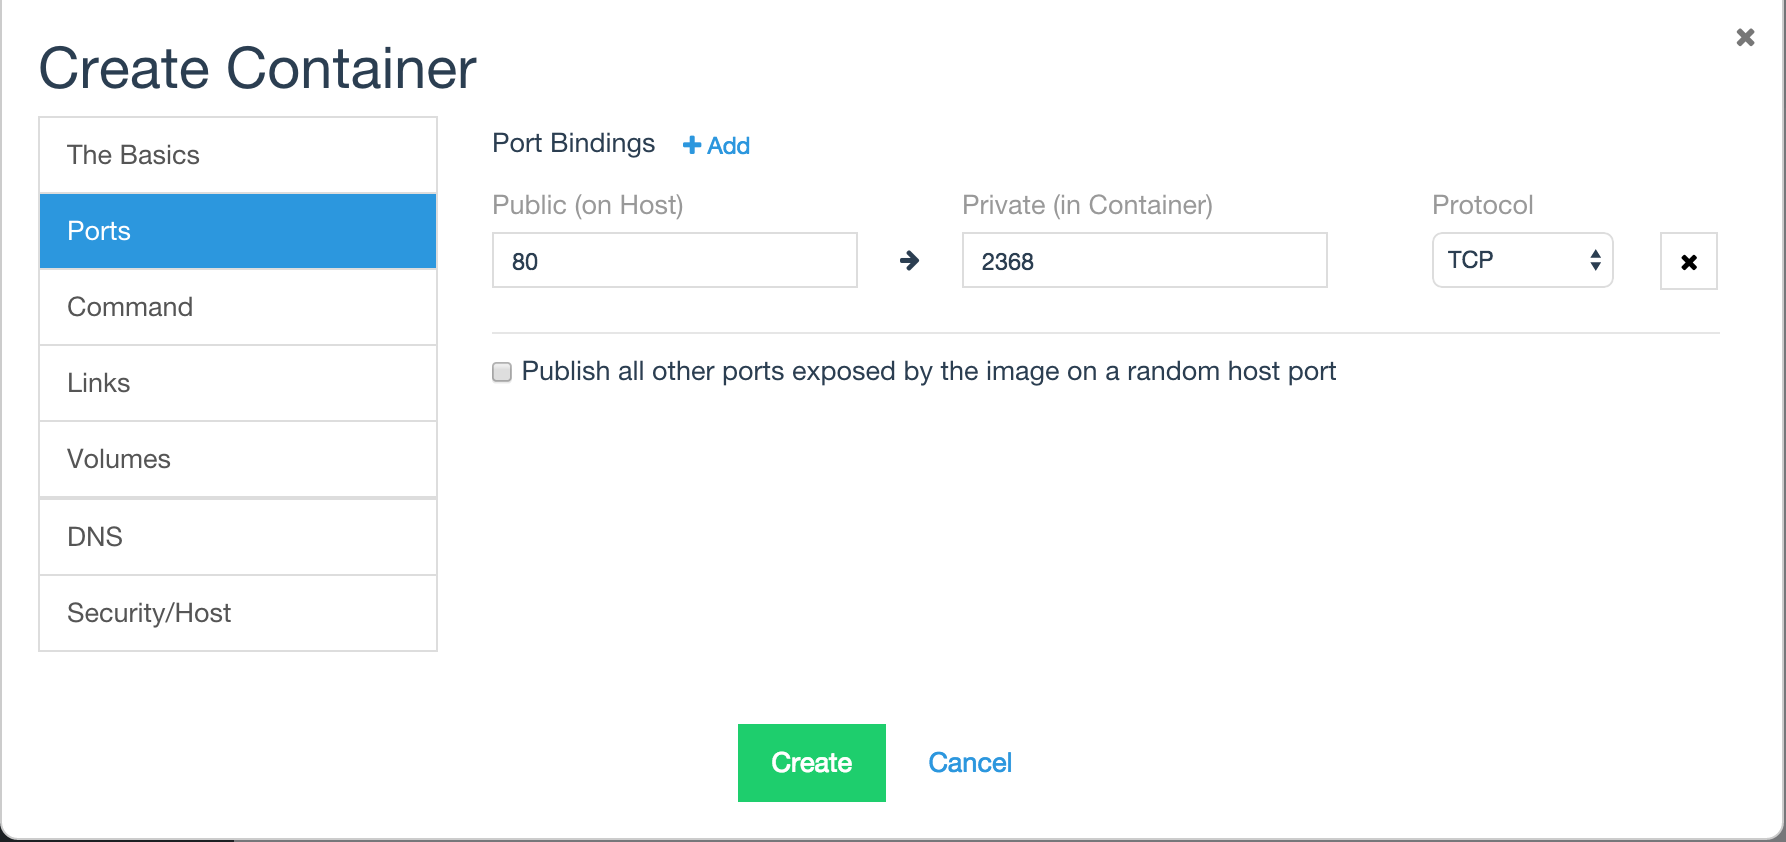Switch to the DNS tab
The width and height of the screenshot is (1786, 842).
[x=238, y=537]
